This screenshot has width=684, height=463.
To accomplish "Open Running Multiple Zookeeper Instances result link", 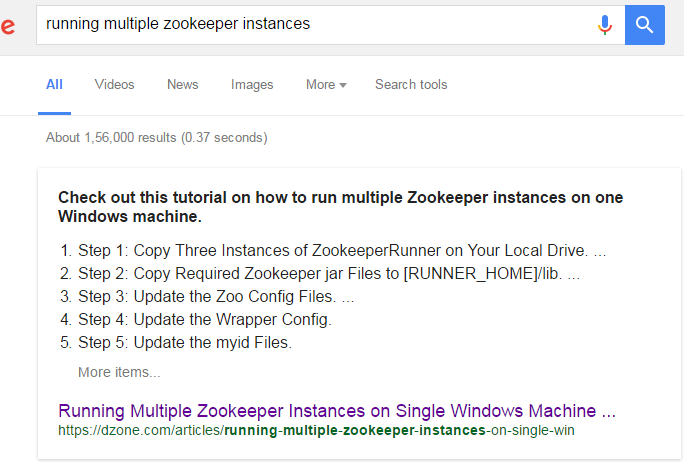I will (337, 411).
